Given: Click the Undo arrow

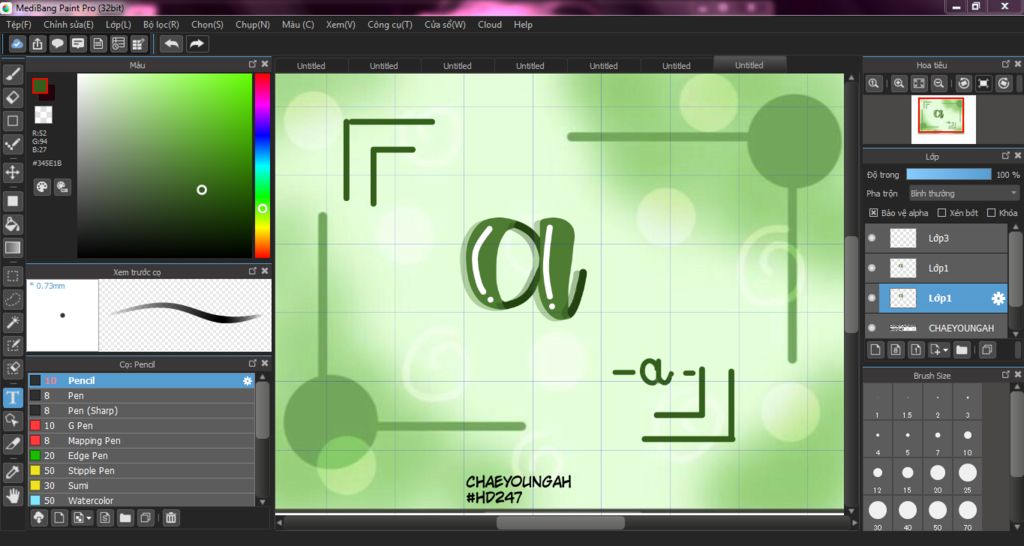Looking at the screenshot, I should (x=172, y=44).
